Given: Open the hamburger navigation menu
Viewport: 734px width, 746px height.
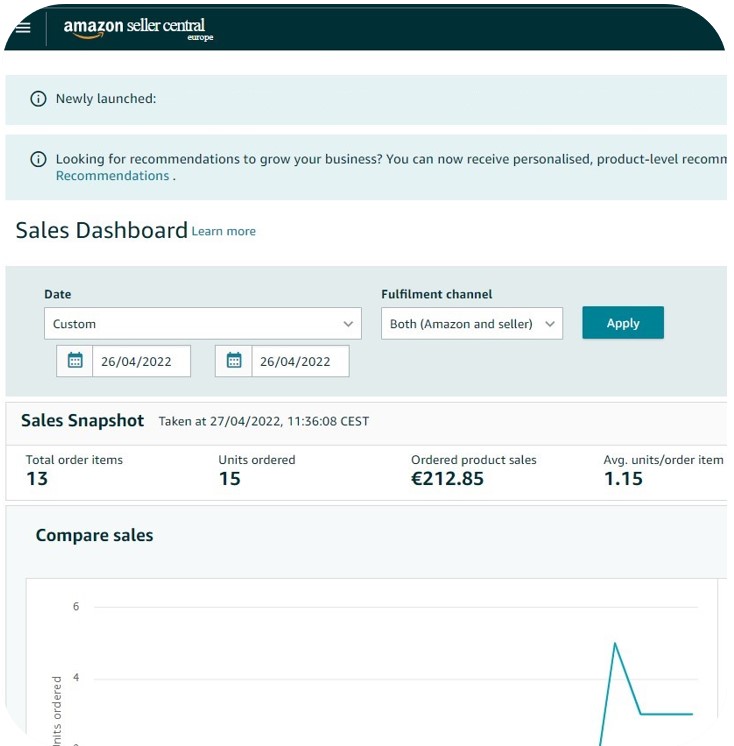Looking at the screenshot, I should [23, 27].
